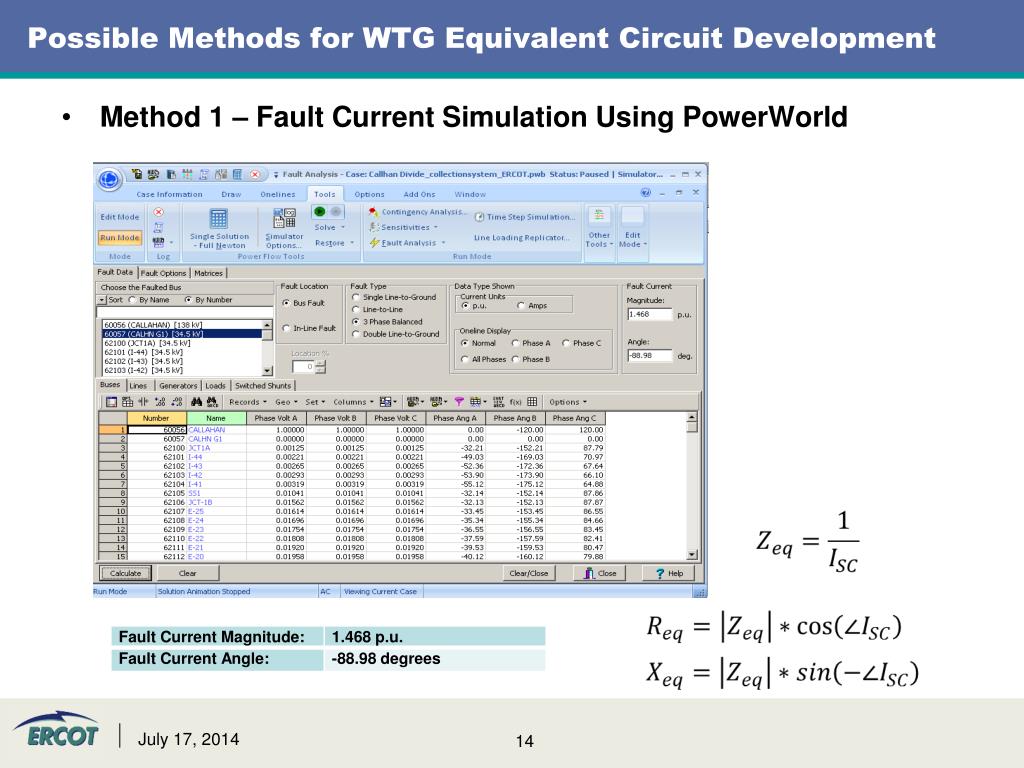
Task: Select Phase A oneline display
Action: click(515, 343)
